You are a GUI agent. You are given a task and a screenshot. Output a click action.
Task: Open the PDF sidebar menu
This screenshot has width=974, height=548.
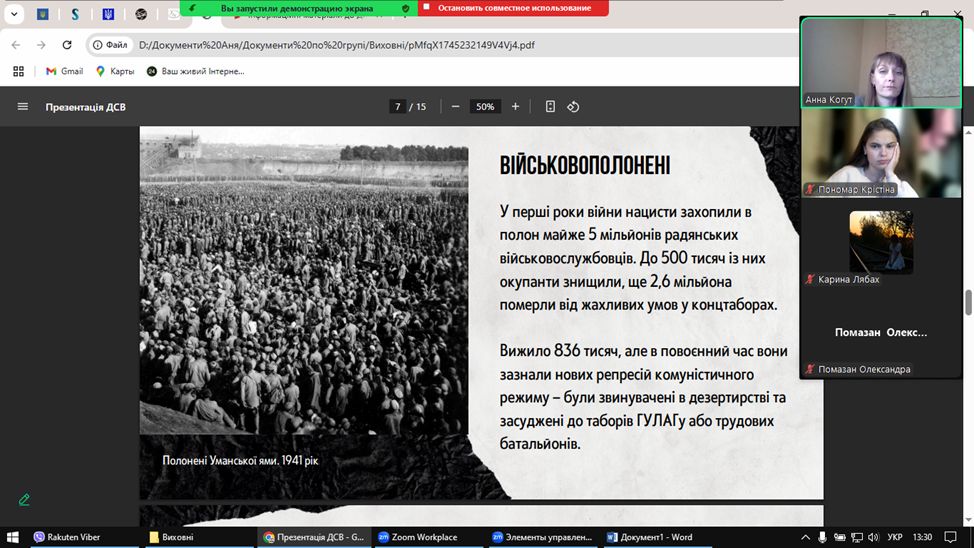click(22, 107)
